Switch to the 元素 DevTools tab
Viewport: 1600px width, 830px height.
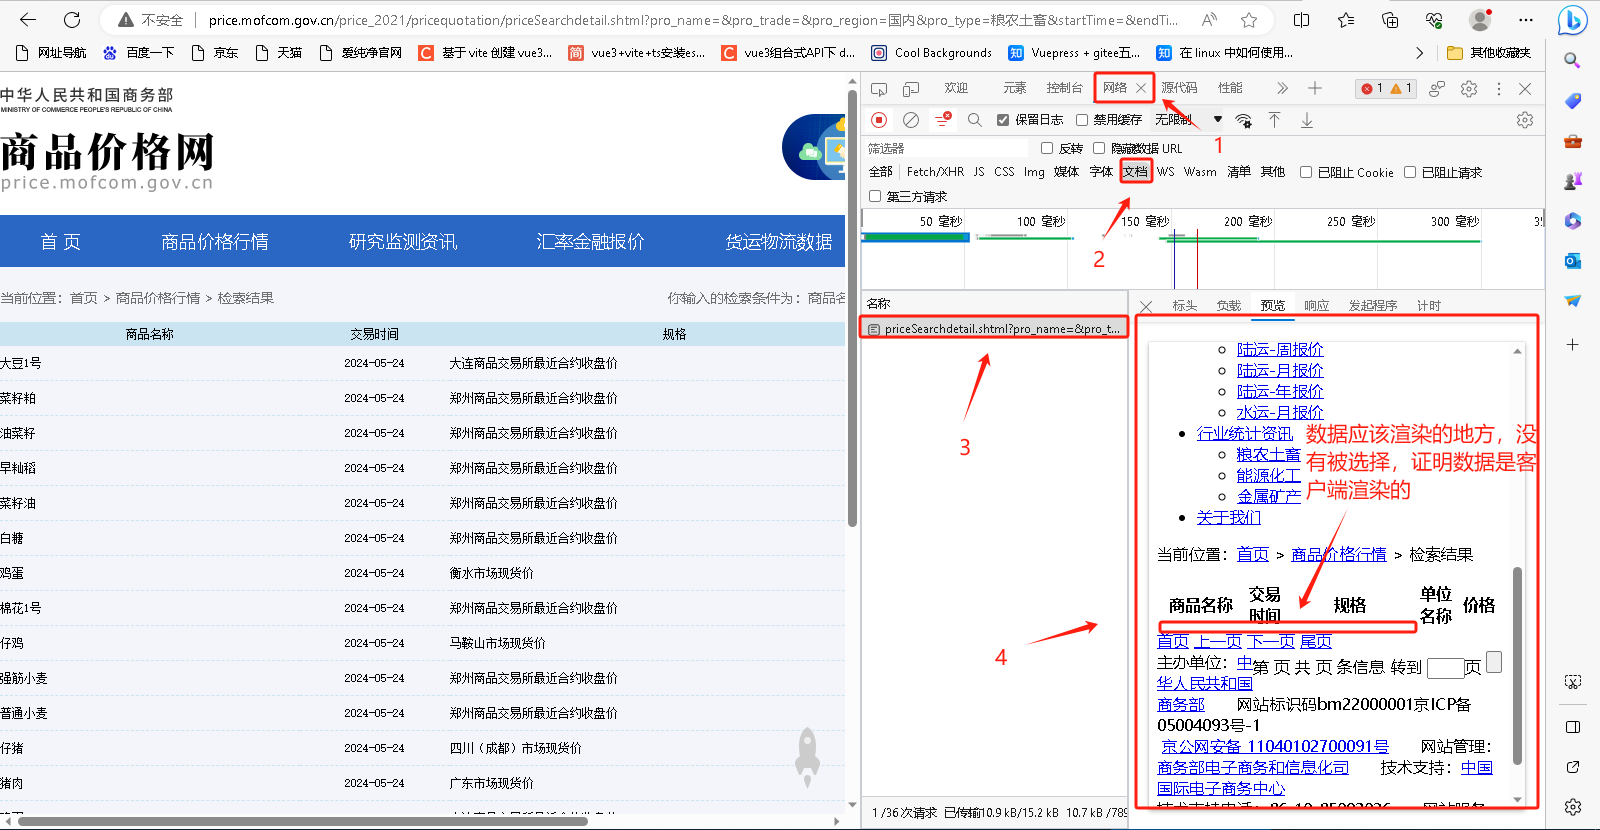pos(1015,89)
